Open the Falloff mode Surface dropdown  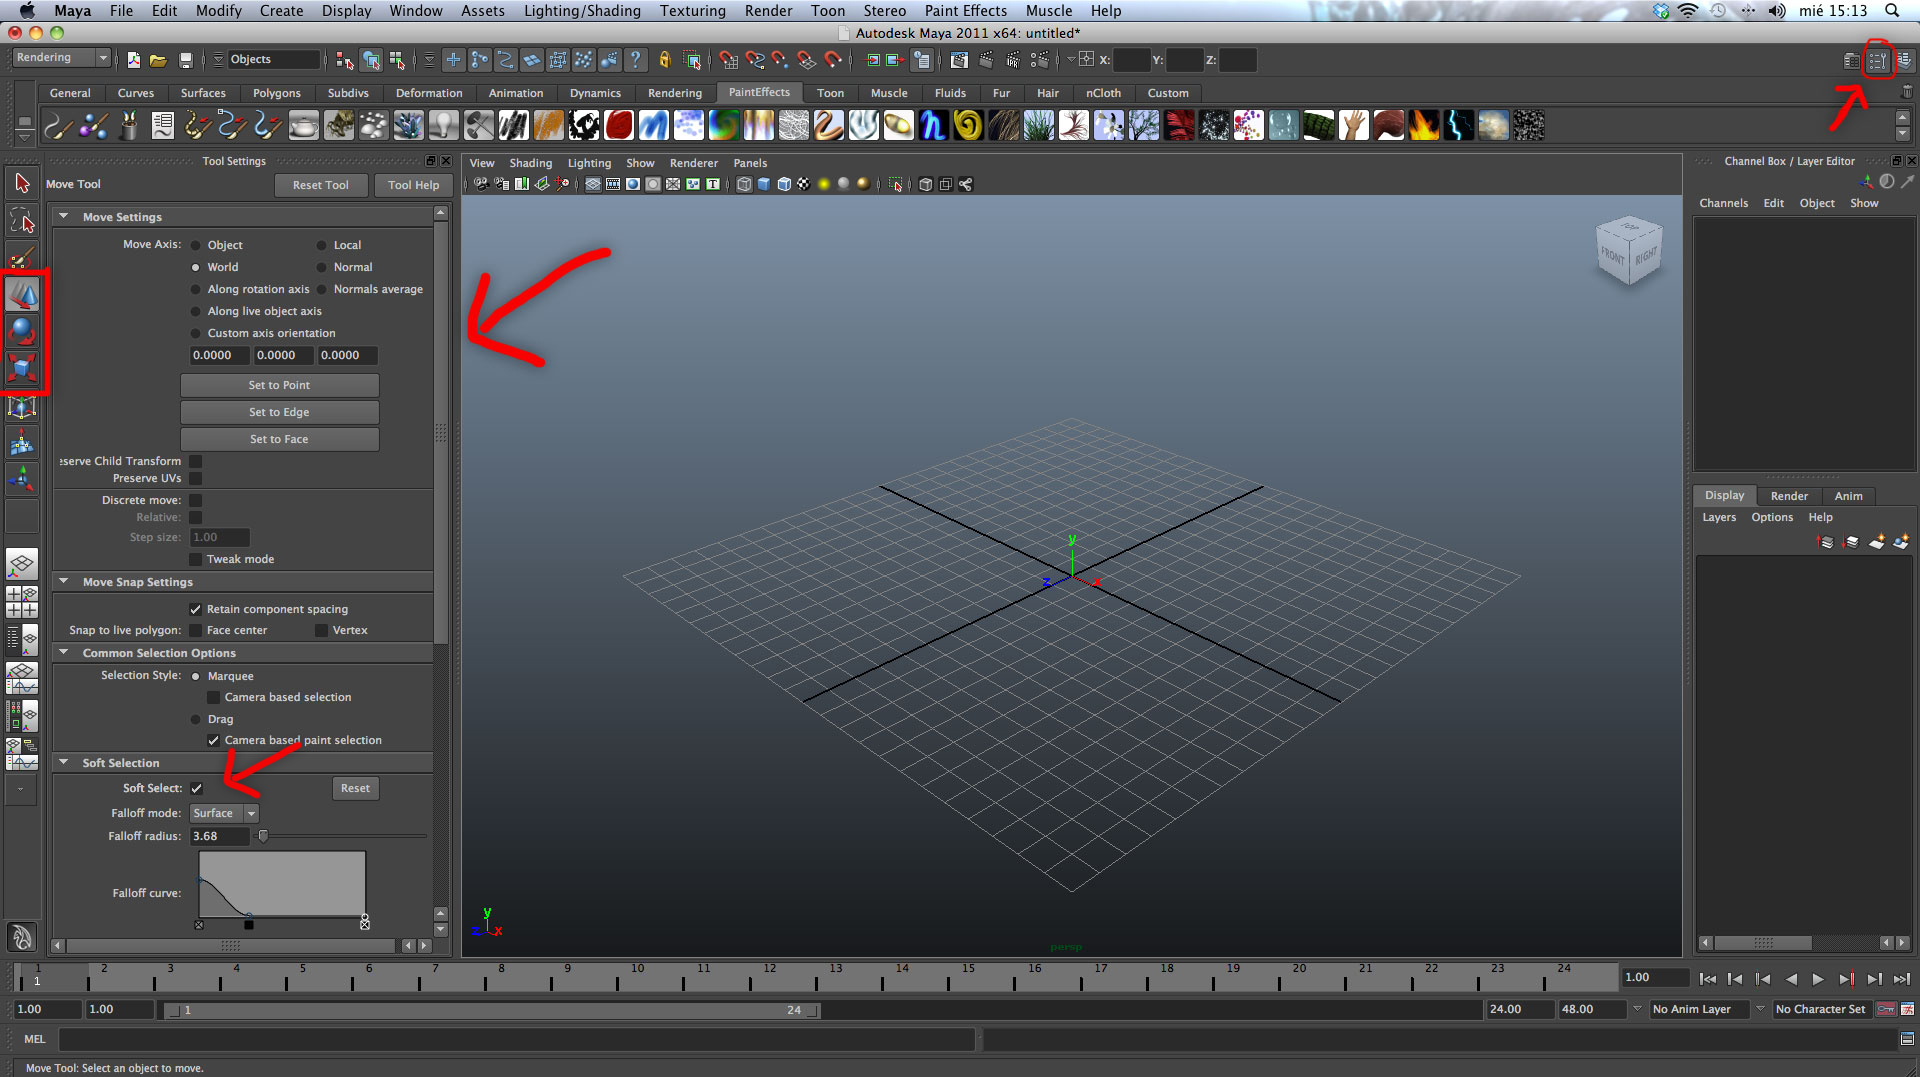(224, 813)
